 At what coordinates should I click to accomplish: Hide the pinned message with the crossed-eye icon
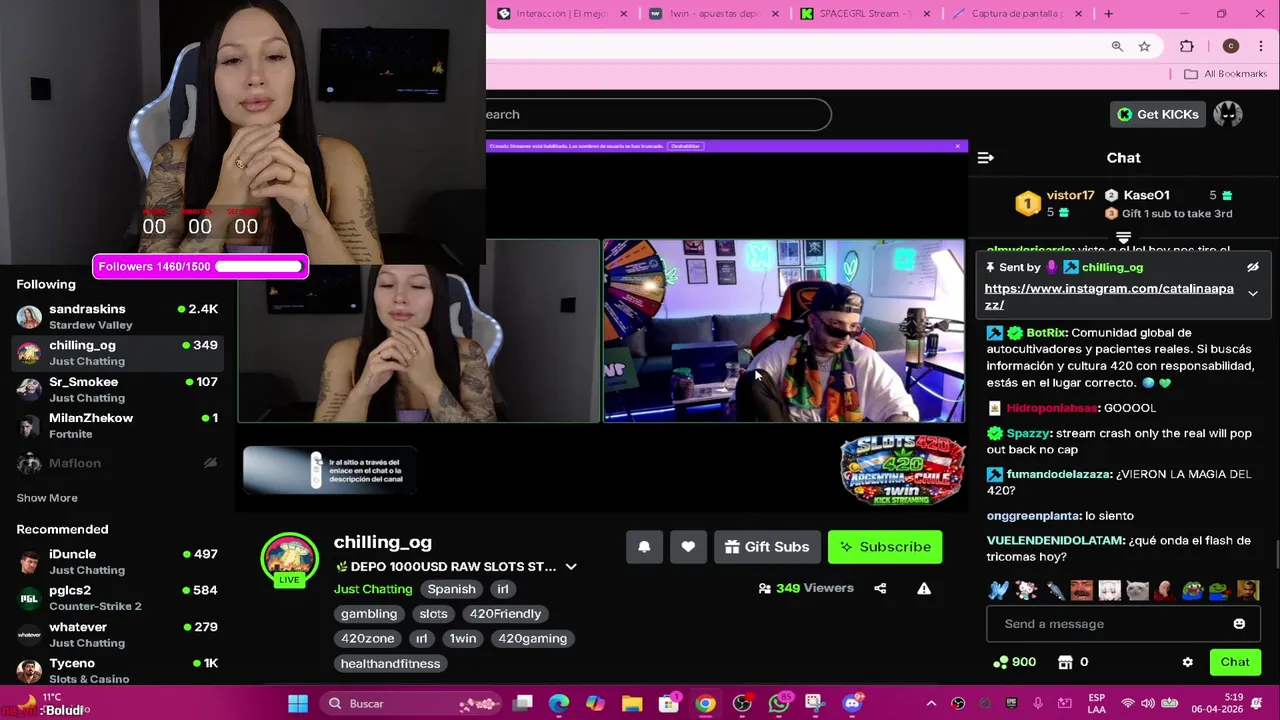tap(1252, 267)
